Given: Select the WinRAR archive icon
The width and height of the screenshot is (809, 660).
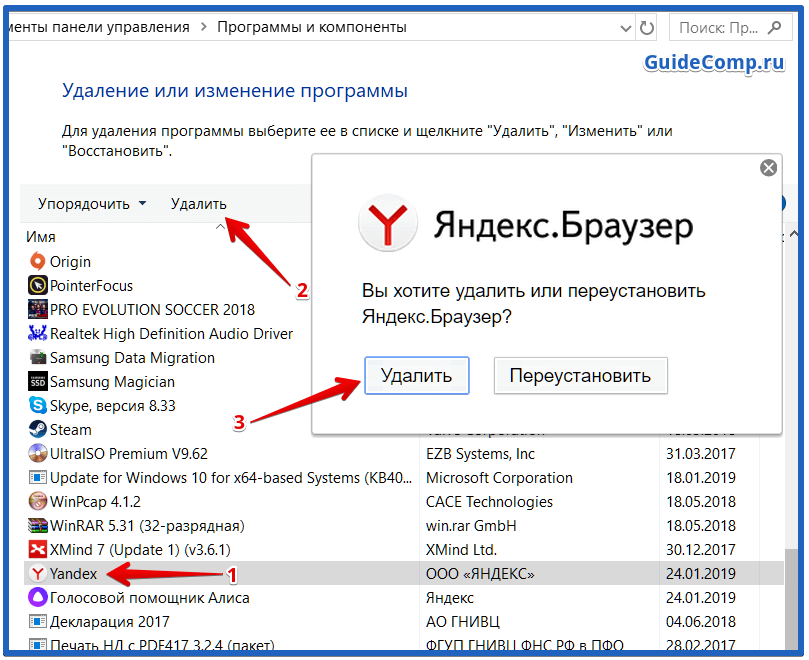Looking at the screenshot, I should pyautogui.click(x=37, y=525).
